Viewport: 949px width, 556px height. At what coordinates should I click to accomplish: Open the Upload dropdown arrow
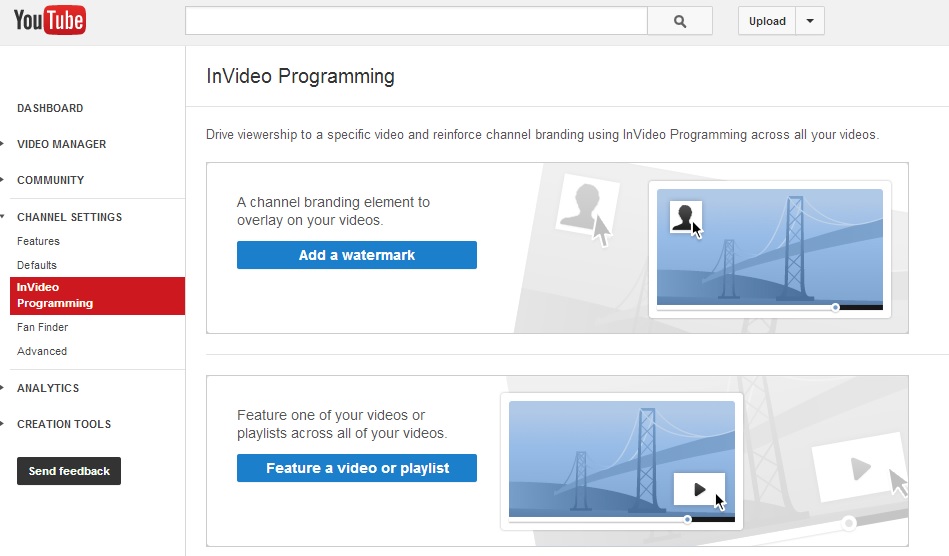click(x=810, y=21)
